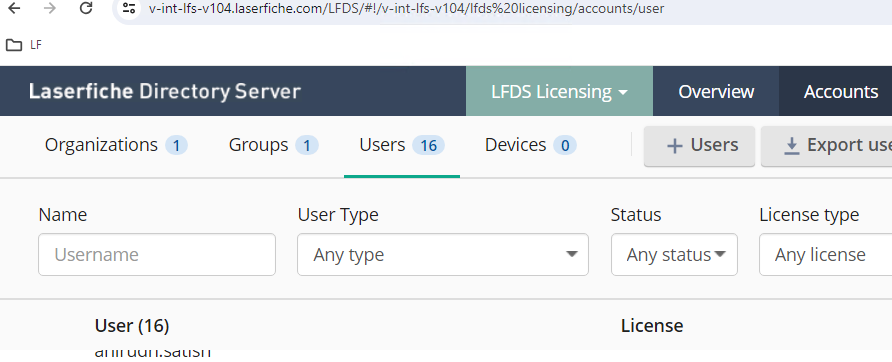Click the address bar URL

[x=406, y=9]
